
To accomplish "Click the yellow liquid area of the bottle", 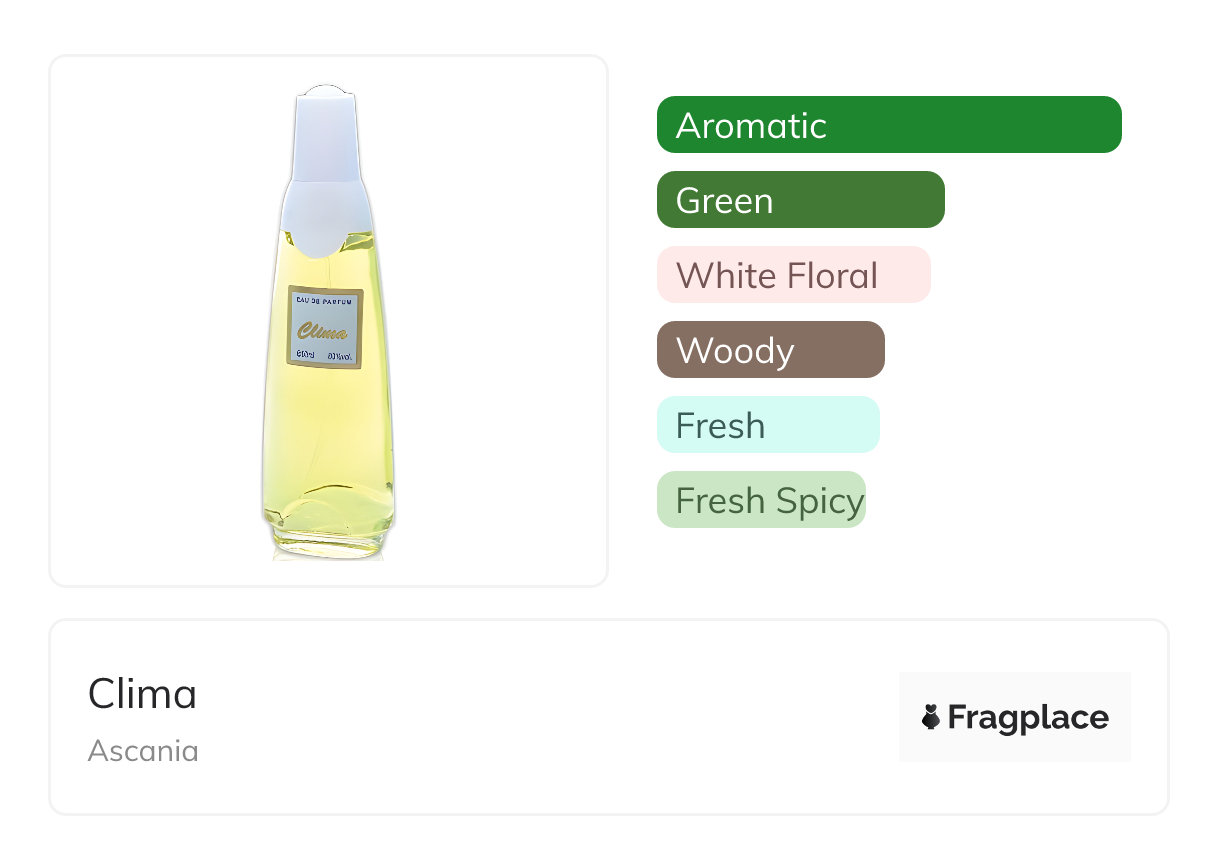I will pos(328,440).
